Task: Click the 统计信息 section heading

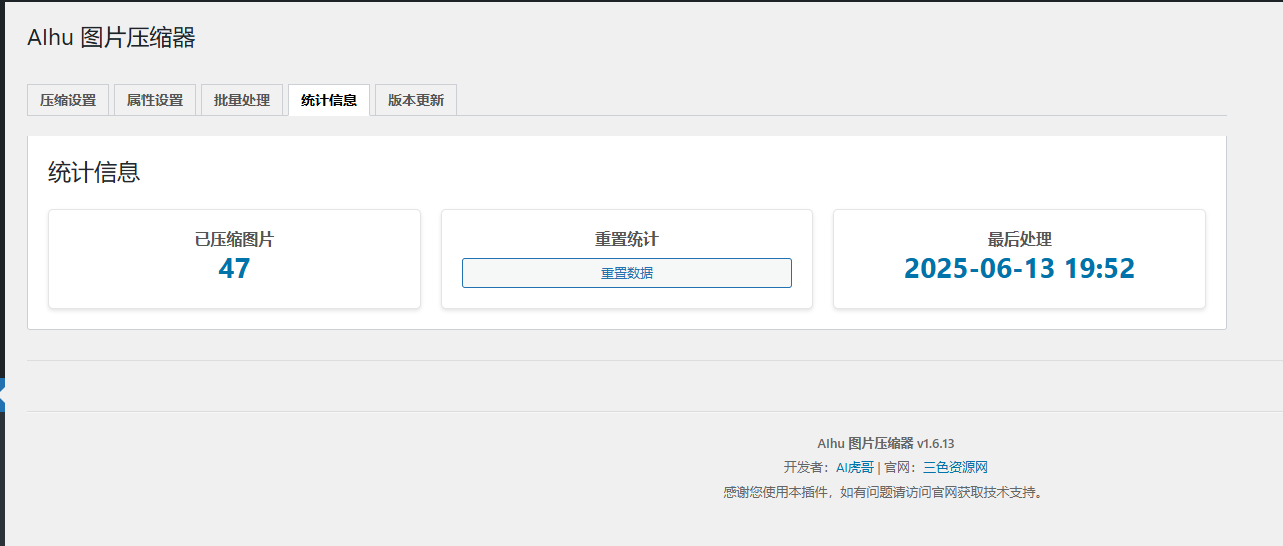Action: tap(94, 172)
